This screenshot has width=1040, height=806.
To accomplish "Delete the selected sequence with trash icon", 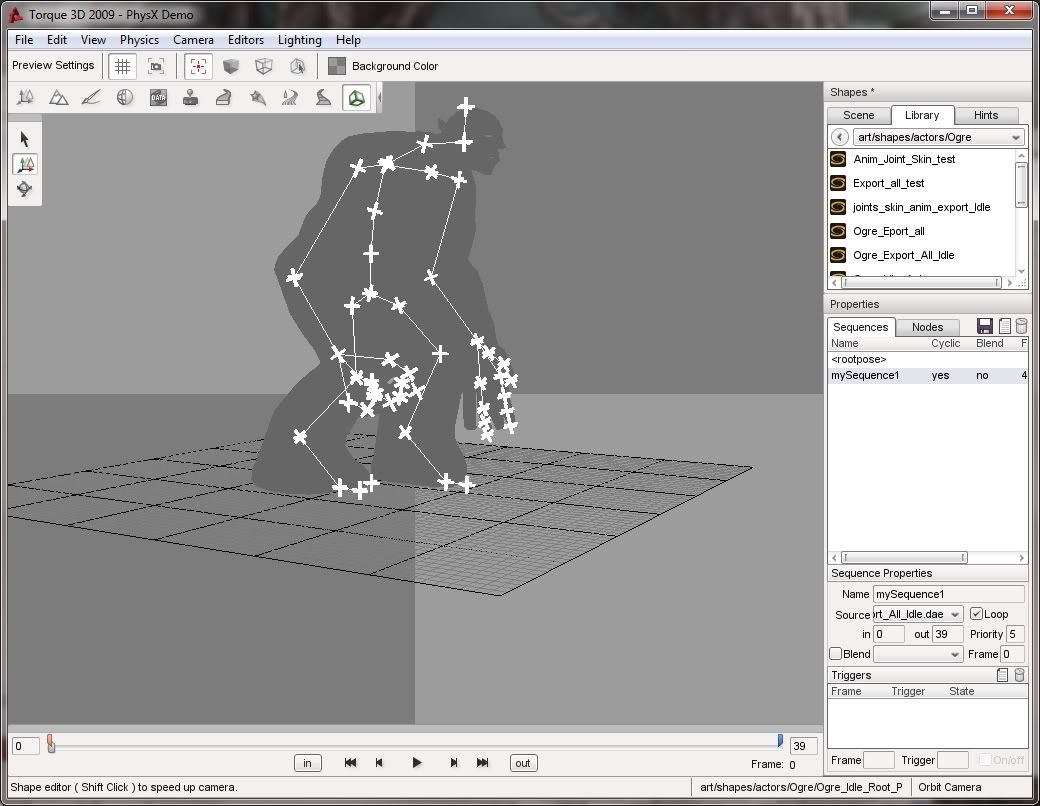I will [1021, 327].
